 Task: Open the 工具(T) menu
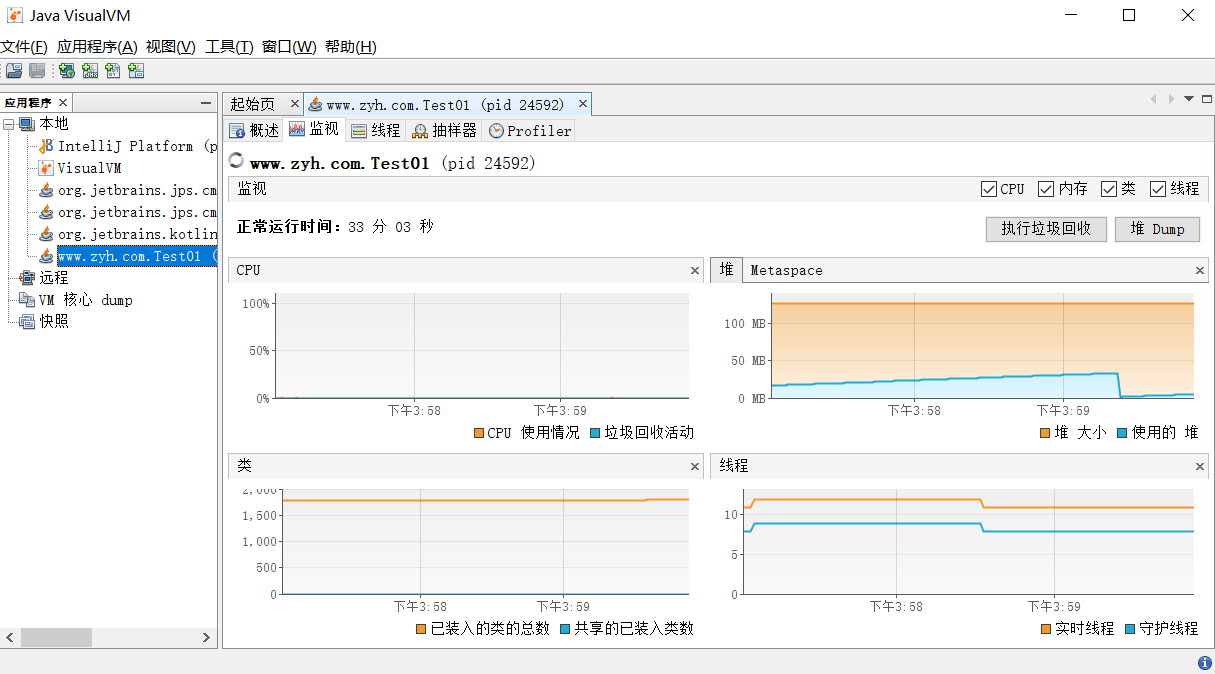(x=229, y=47)
